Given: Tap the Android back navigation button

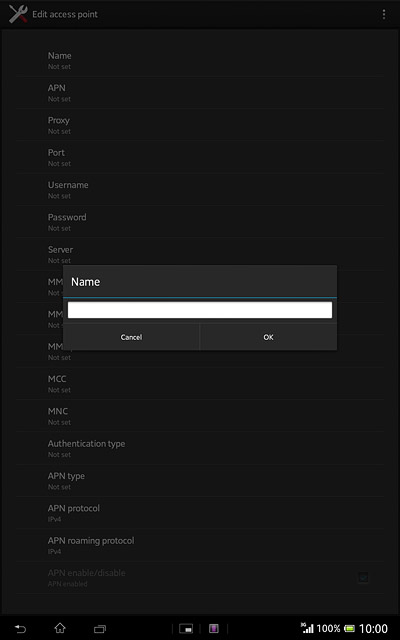Looking at the screenshot, I should click(x=20, y=629).
